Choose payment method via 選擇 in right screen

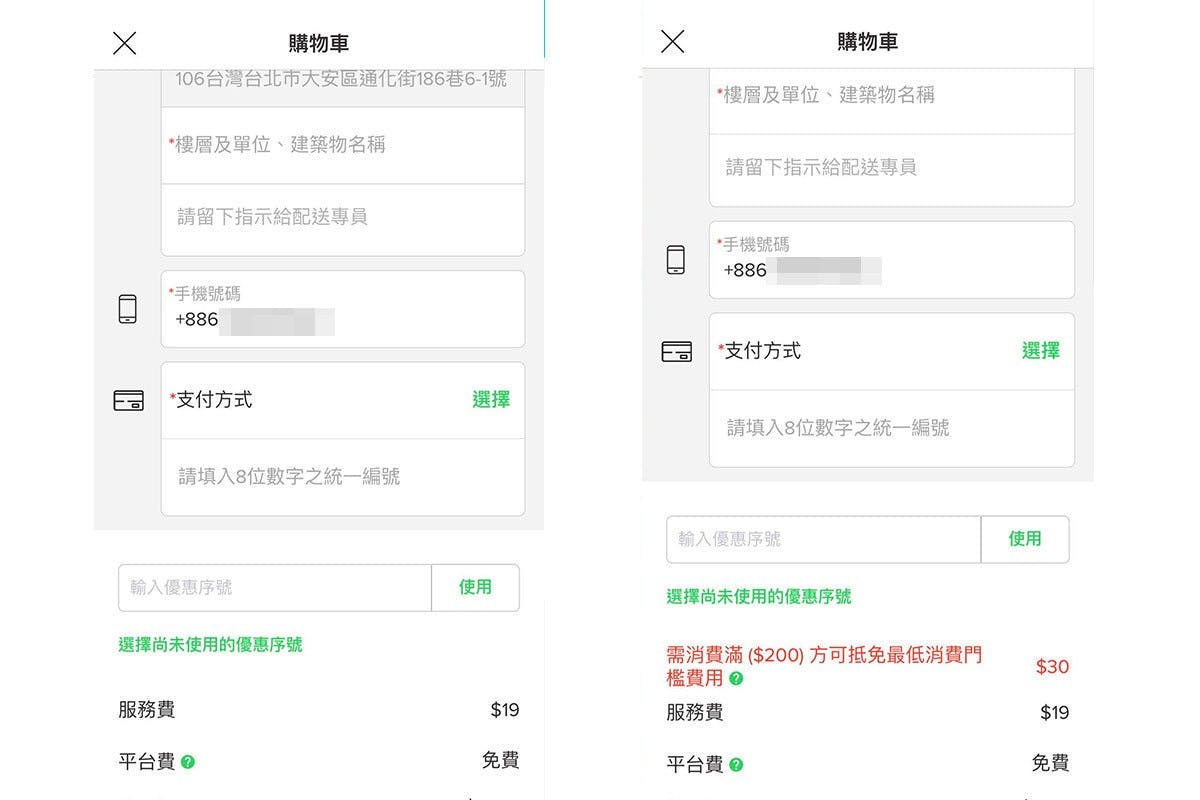click(x=1041, y=351)
